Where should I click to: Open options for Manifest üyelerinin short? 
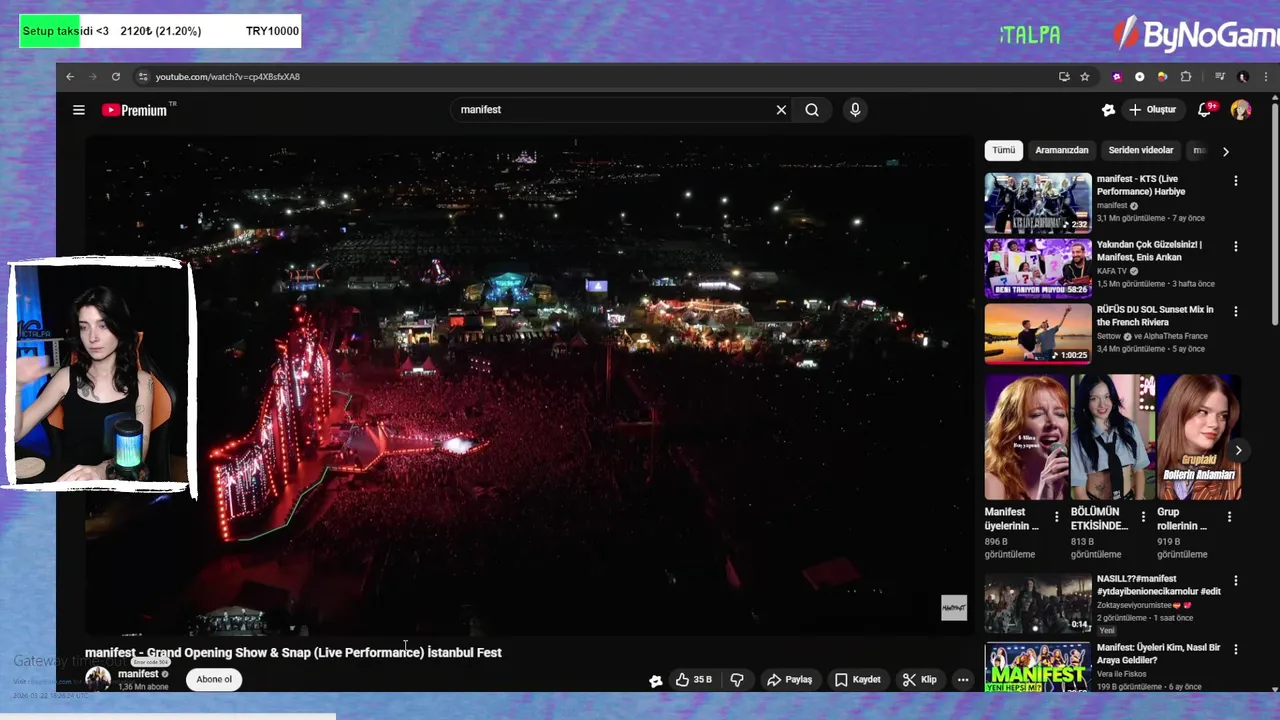coord(1057,517)
